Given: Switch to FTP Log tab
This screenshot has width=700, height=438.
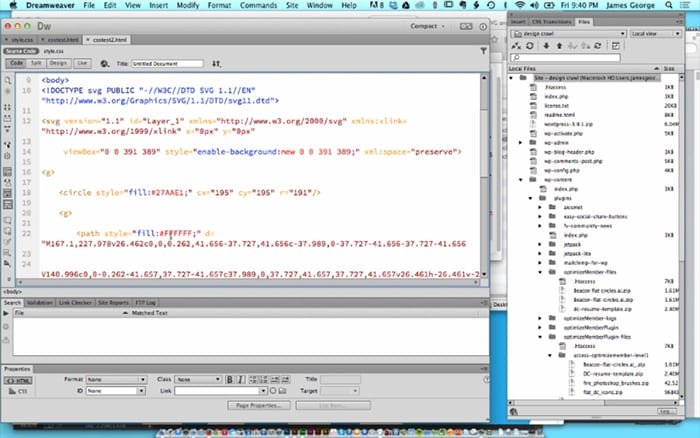Looking at the screenshot, I should point(145,303).
